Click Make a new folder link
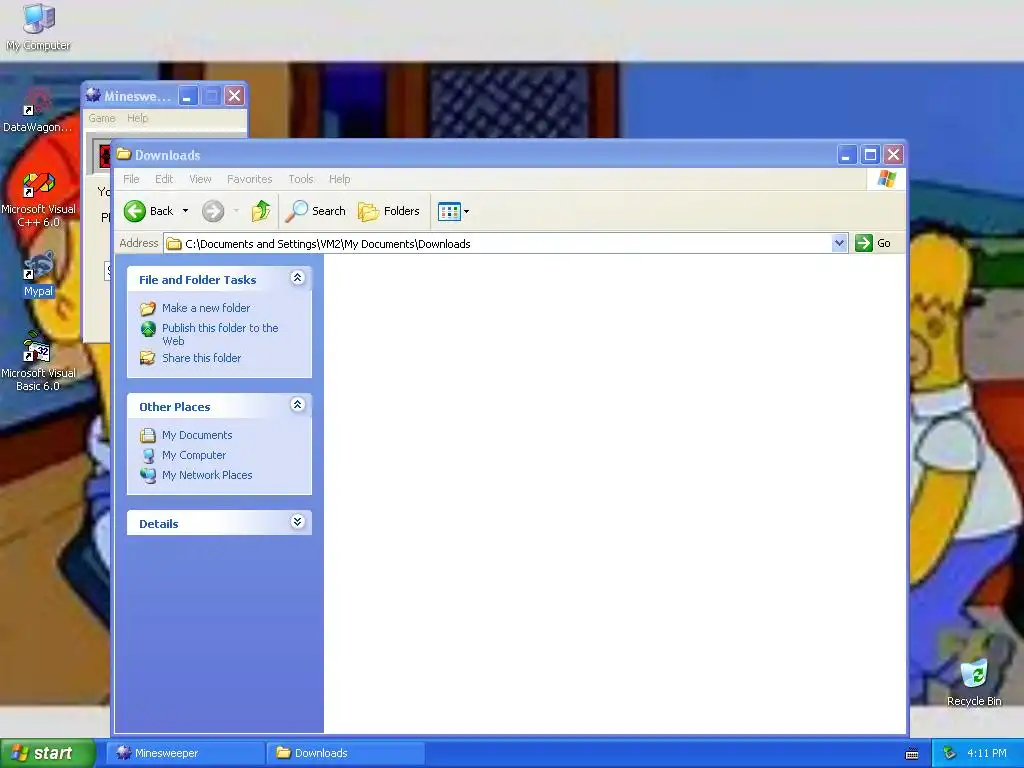 click(206, 308)
